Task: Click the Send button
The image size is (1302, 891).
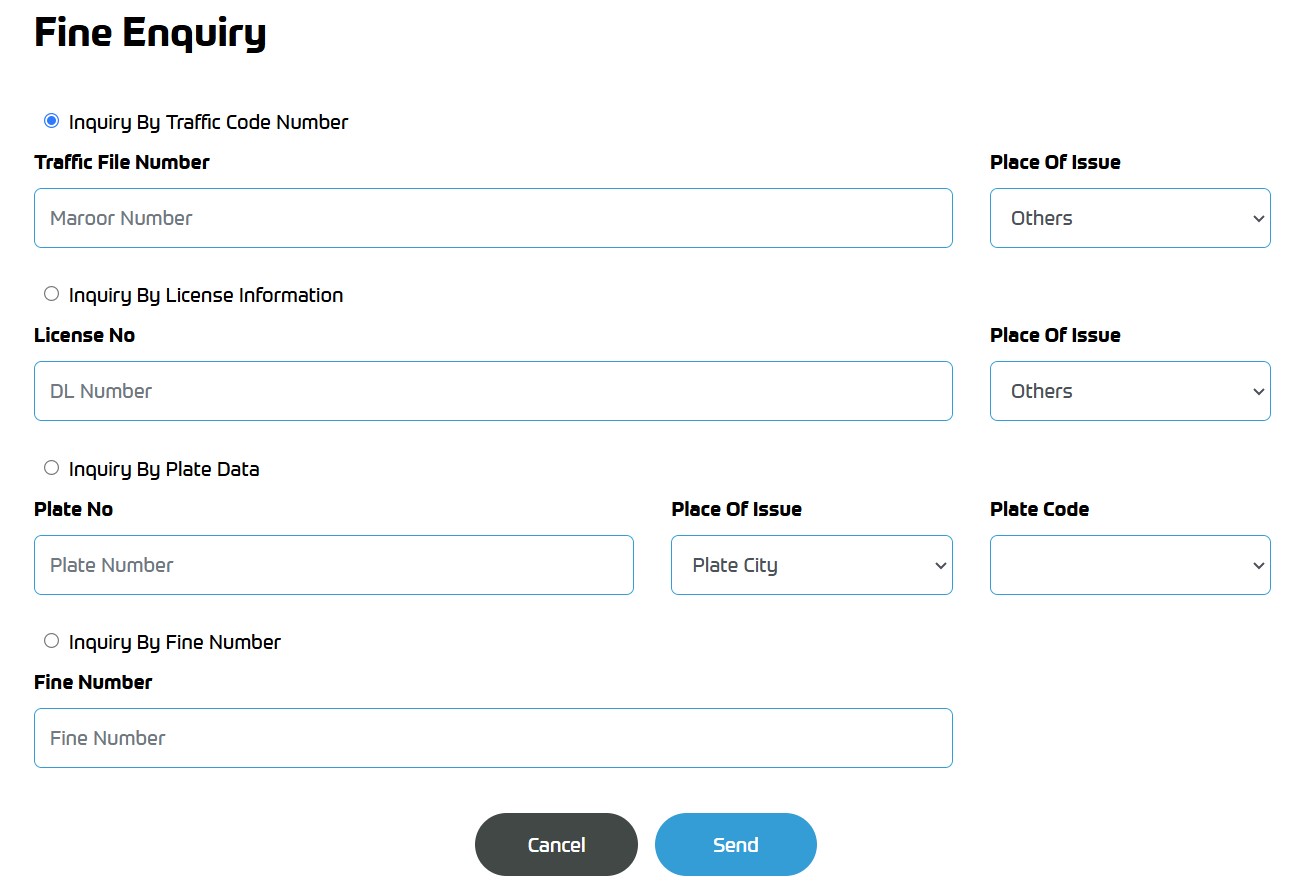Action: tap(736, 845)
